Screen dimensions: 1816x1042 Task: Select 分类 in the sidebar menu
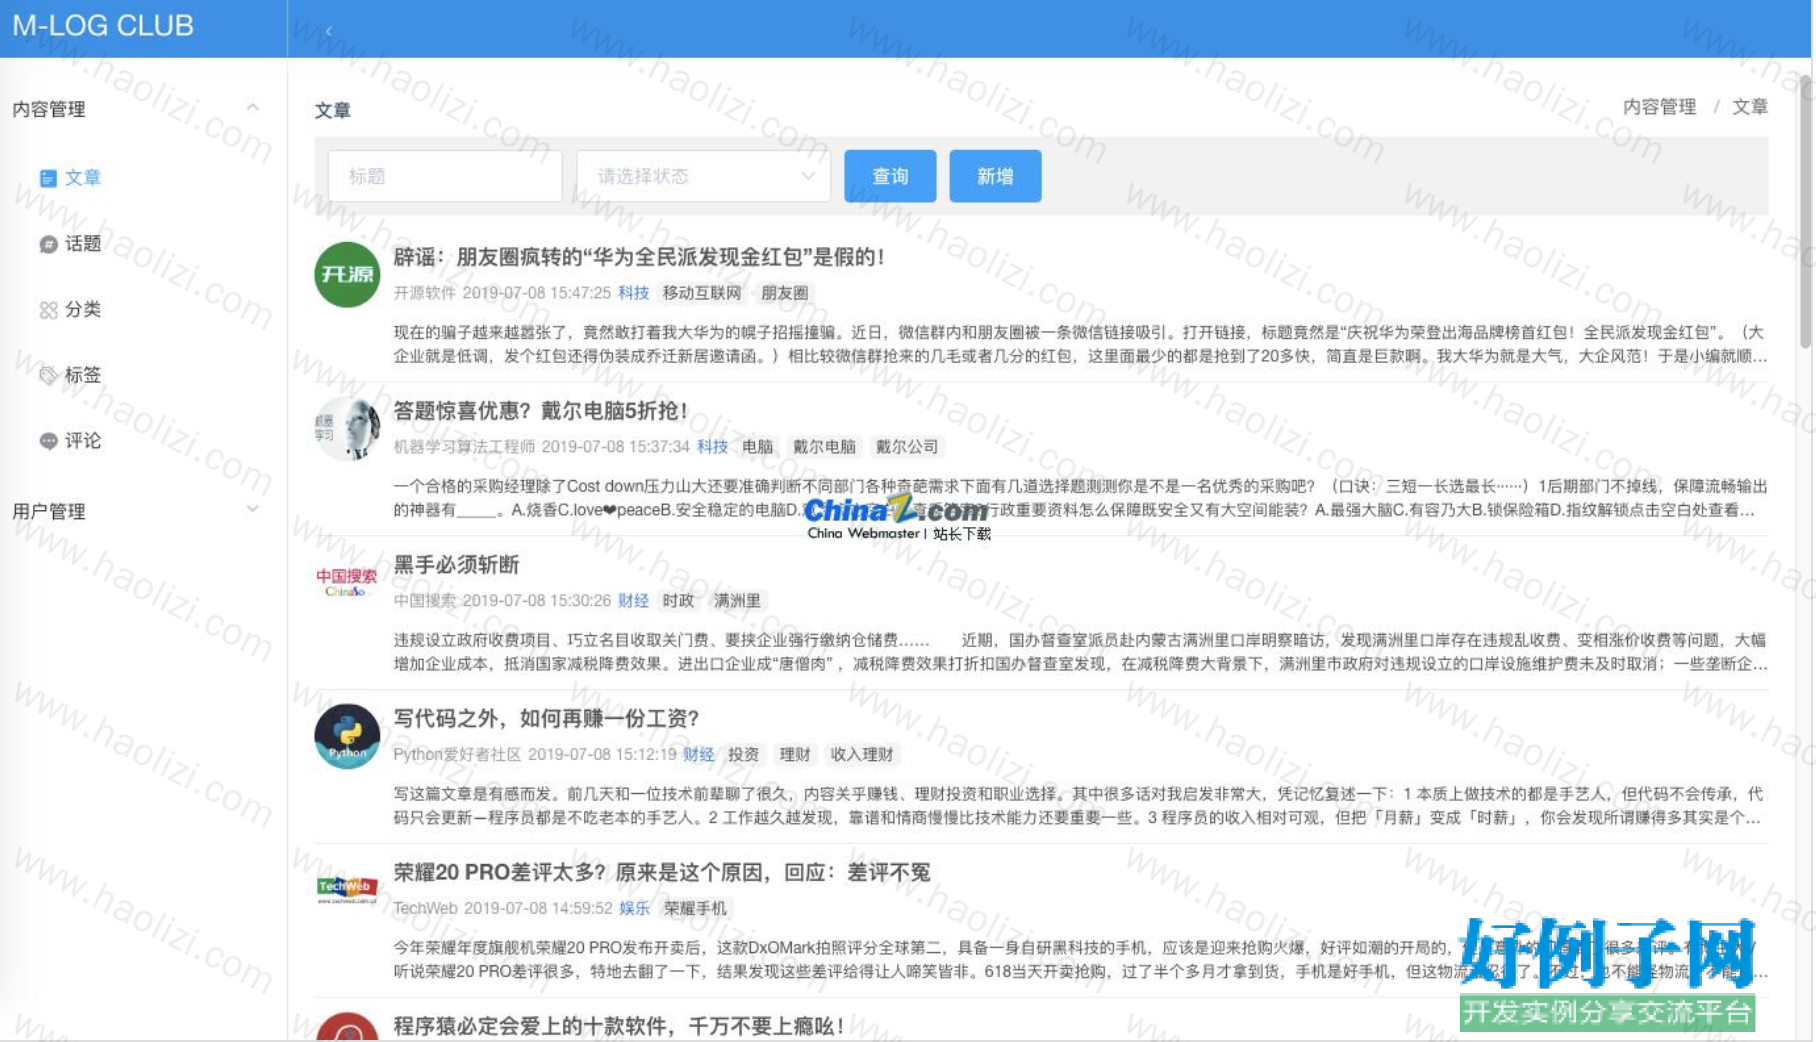83,310
